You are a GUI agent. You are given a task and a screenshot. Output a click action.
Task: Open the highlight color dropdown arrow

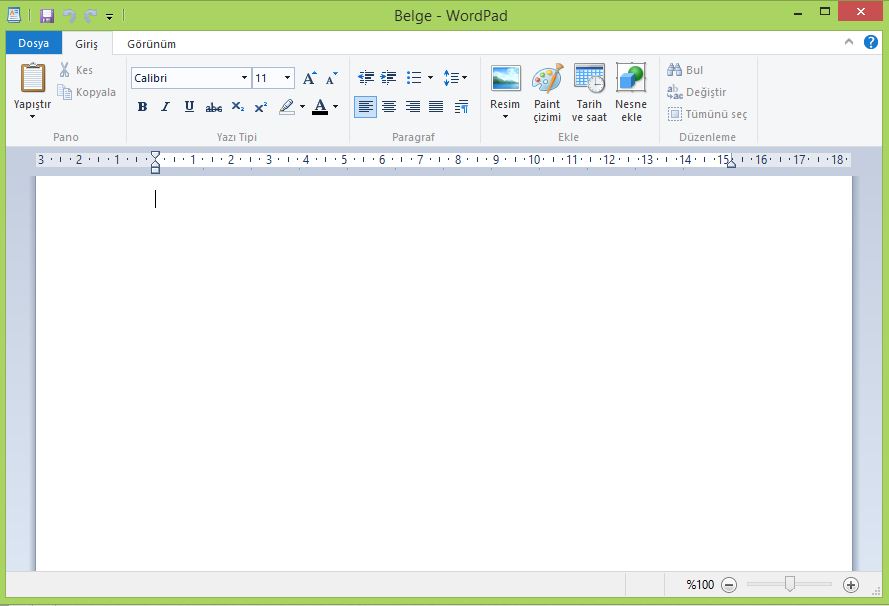pos(302,107)
